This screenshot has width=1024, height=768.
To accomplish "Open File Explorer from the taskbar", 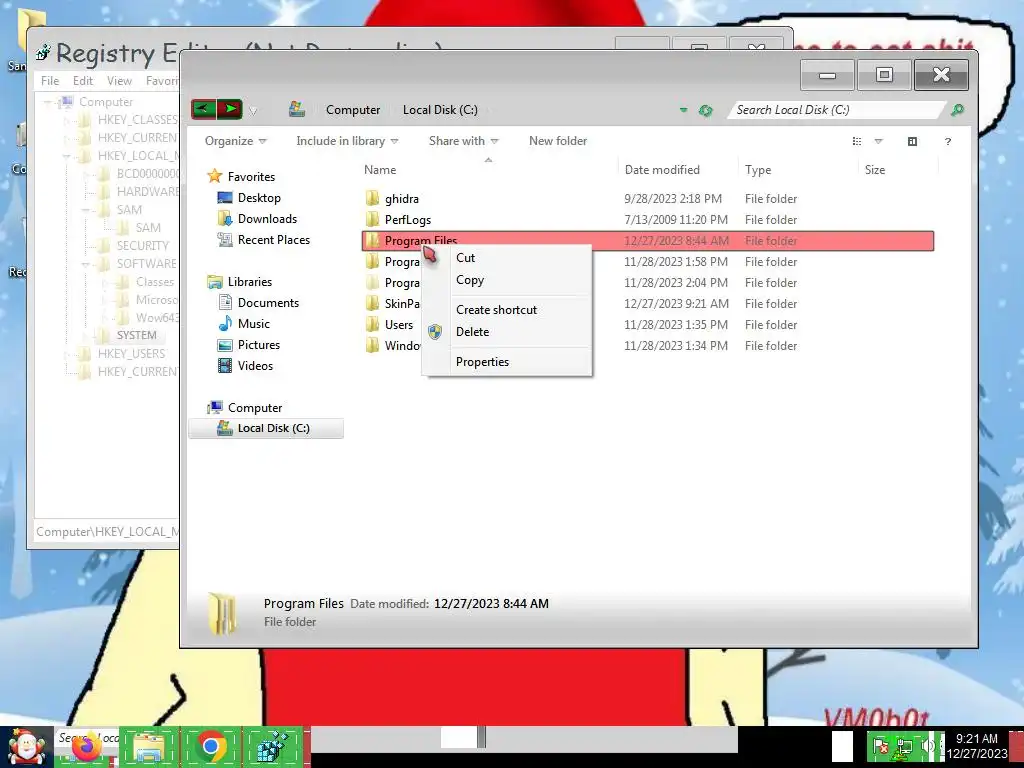I will [149, 747].
